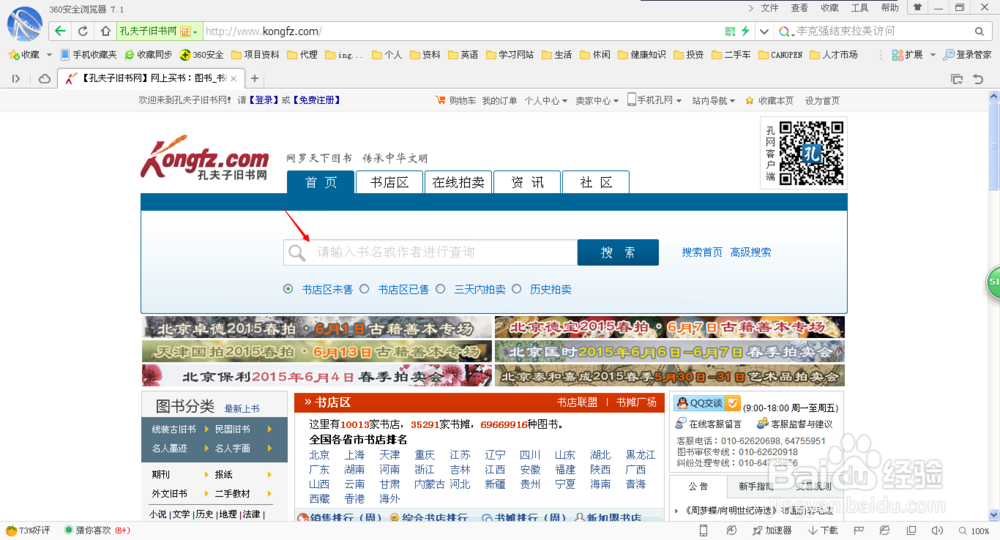Click the 【登录】 link
1000x540 pixels.
tap(264, 100)
